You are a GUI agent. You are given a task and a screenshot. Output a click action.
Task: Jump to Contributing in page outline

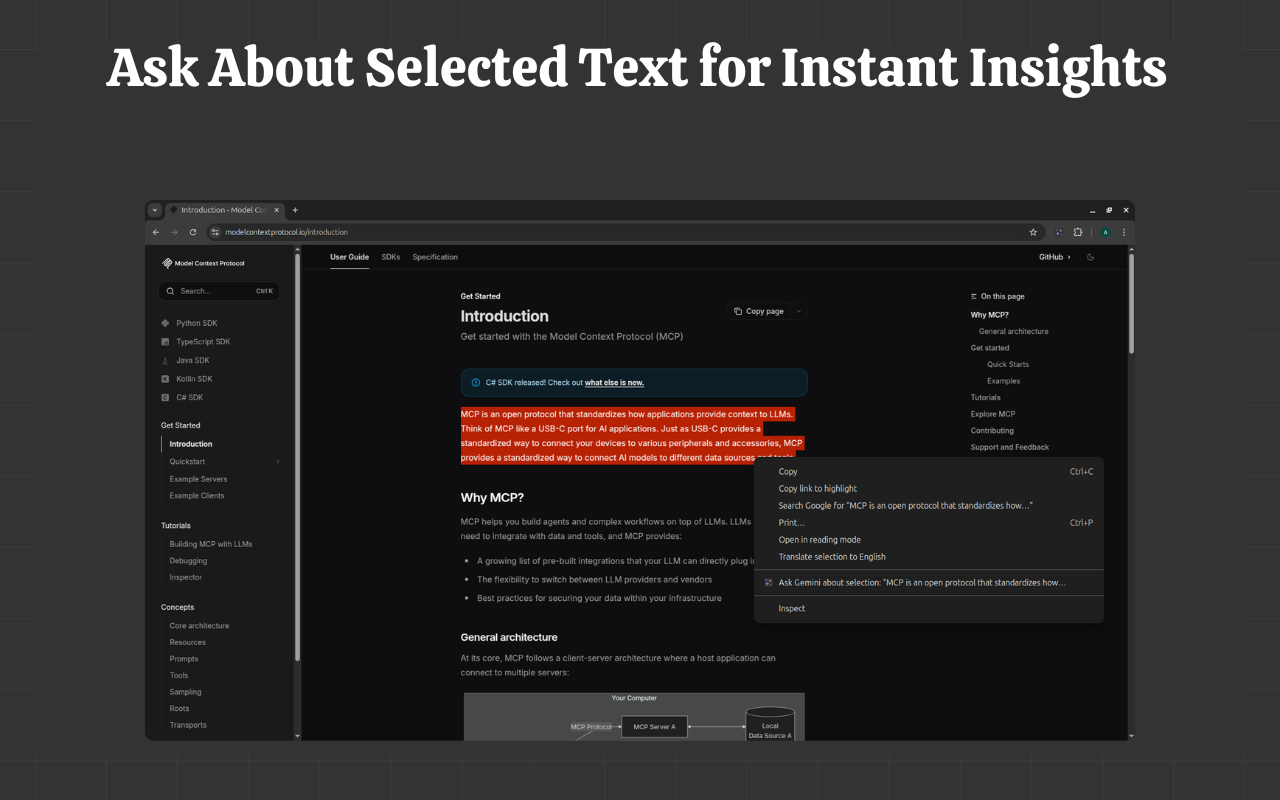tap(992, 431)
